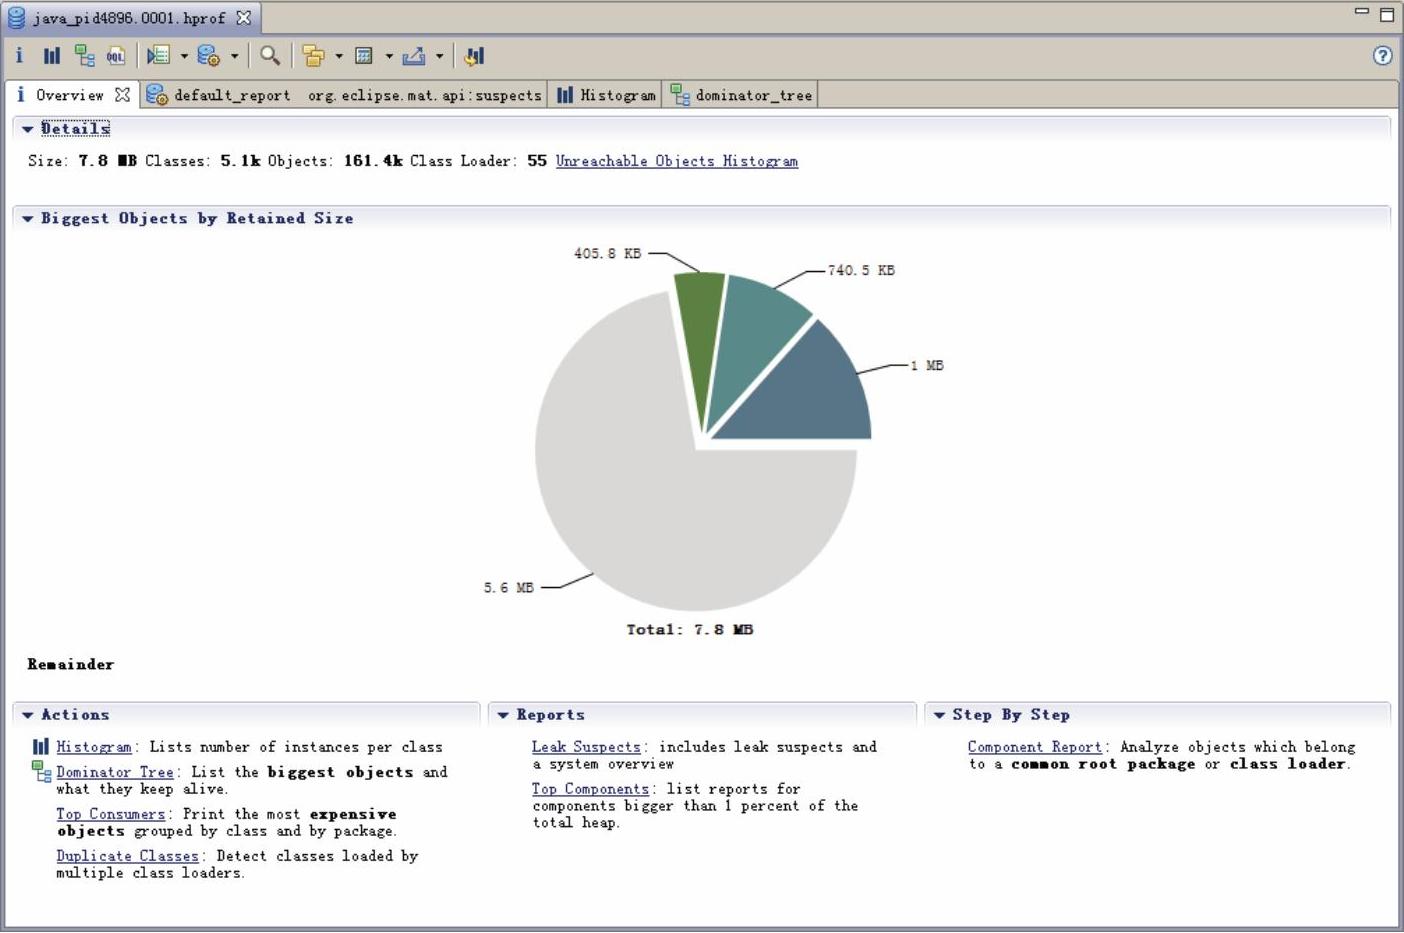
Task: Open the Top Components report link
Action: click(590, 789)
